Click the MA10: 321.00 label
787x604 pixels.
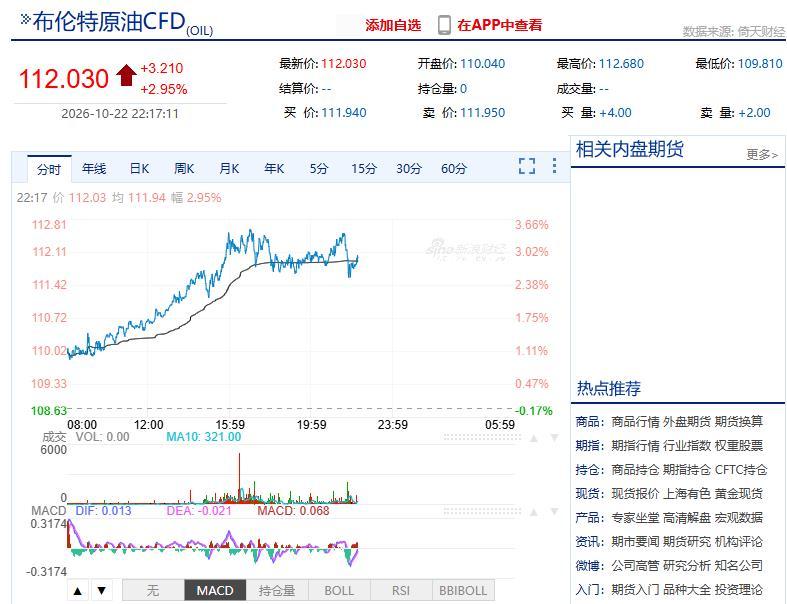click(x=204, y=437)
